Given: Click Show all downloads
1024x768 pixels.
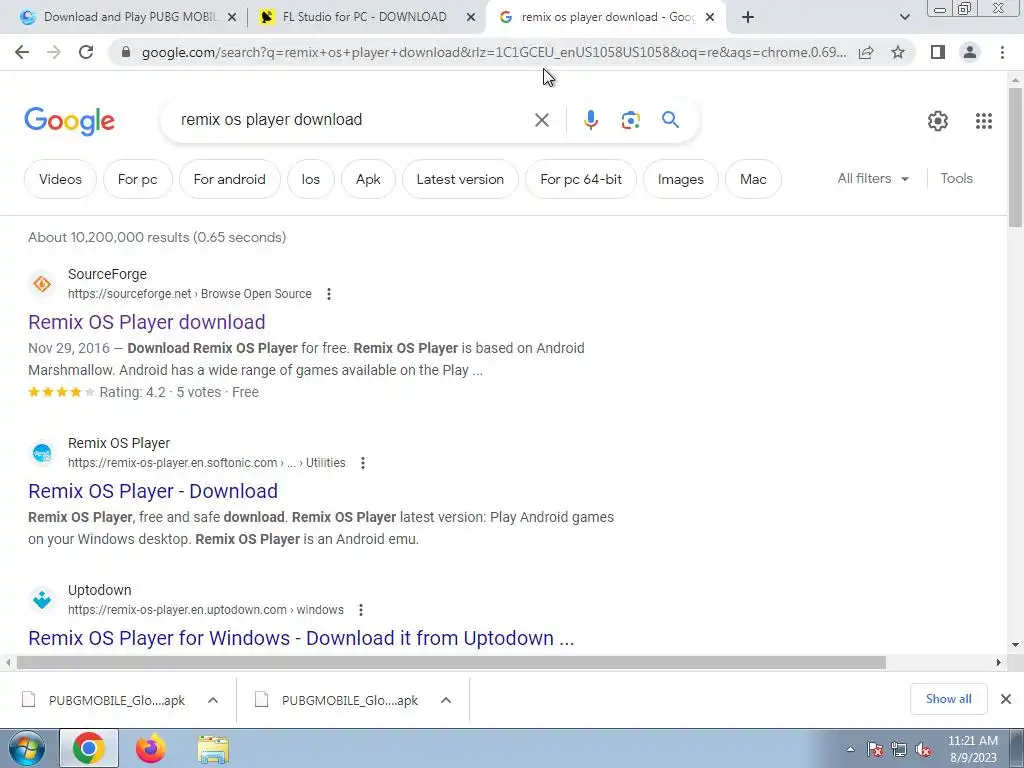Looking at the screenshot, I should click(x=948, y=699).
